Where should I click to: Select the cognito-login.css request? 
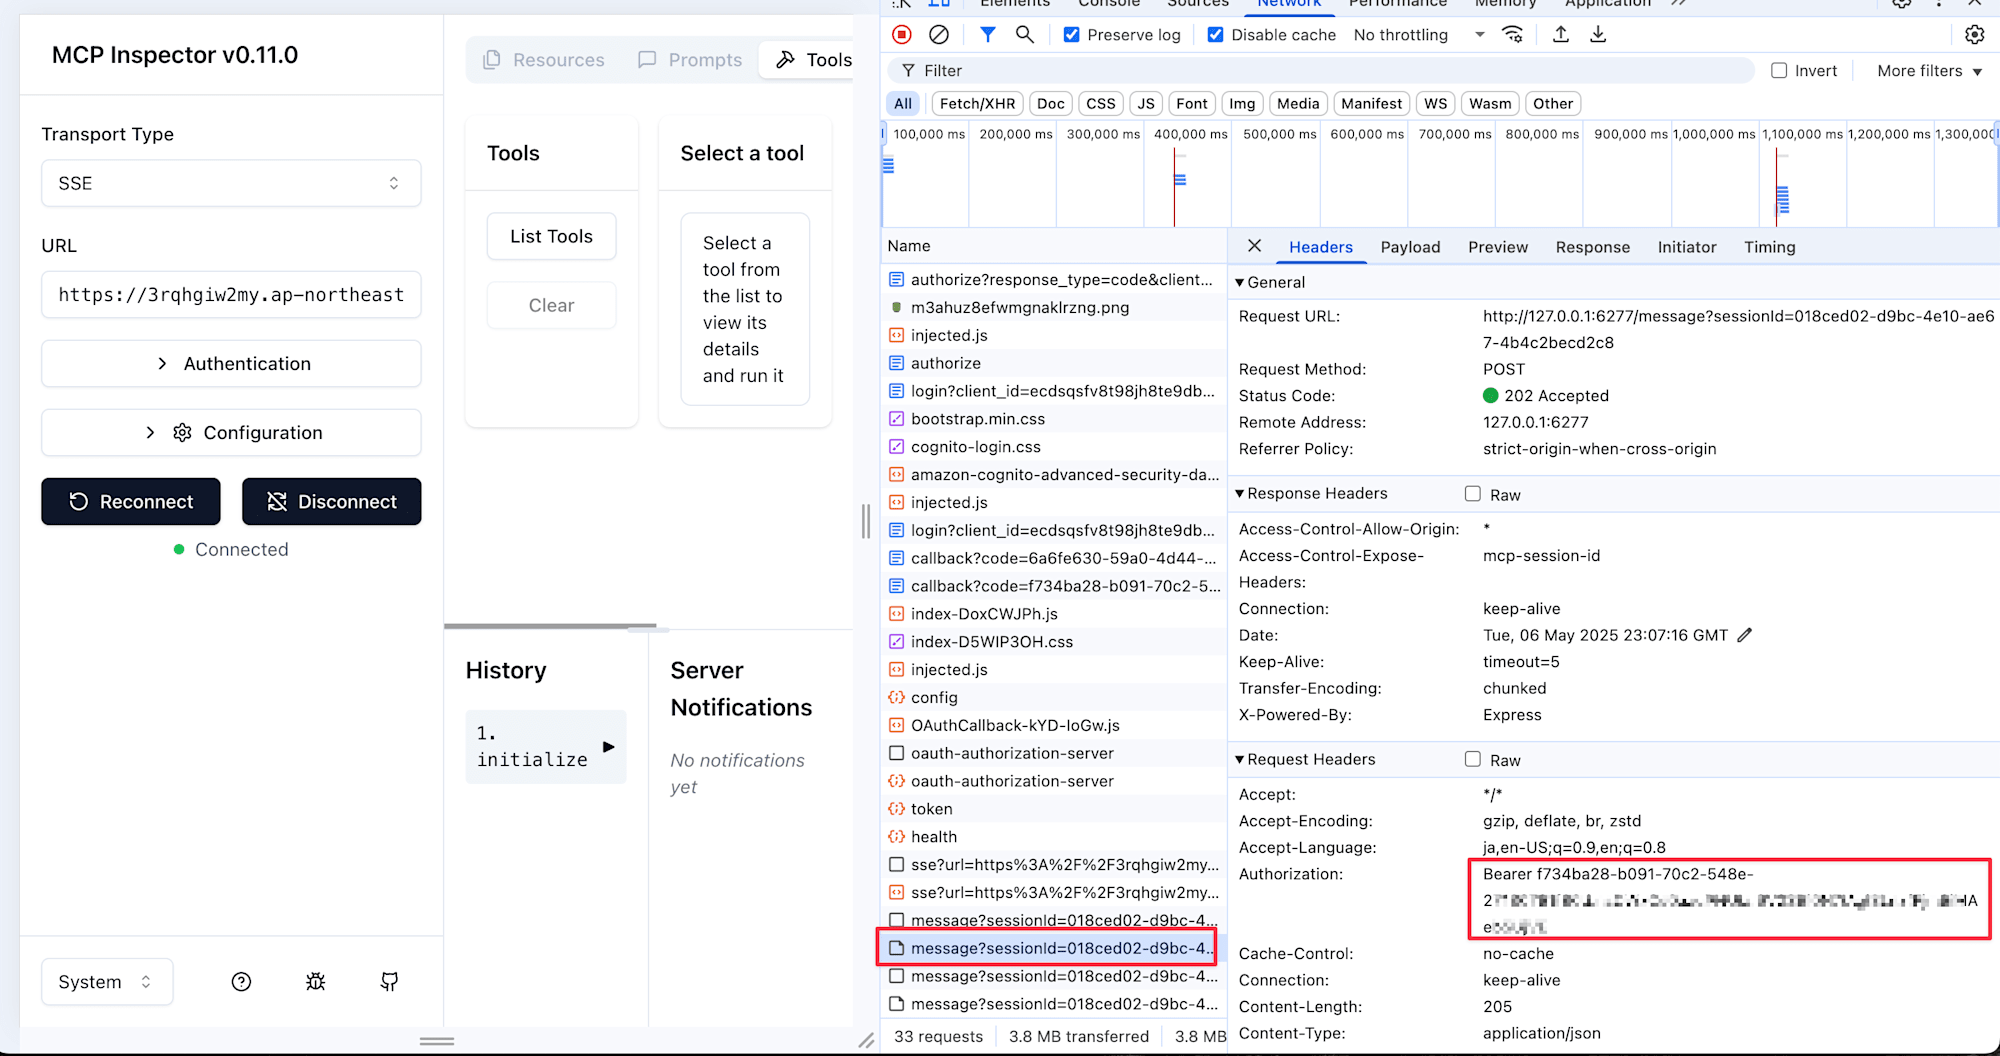point(1053,447)
